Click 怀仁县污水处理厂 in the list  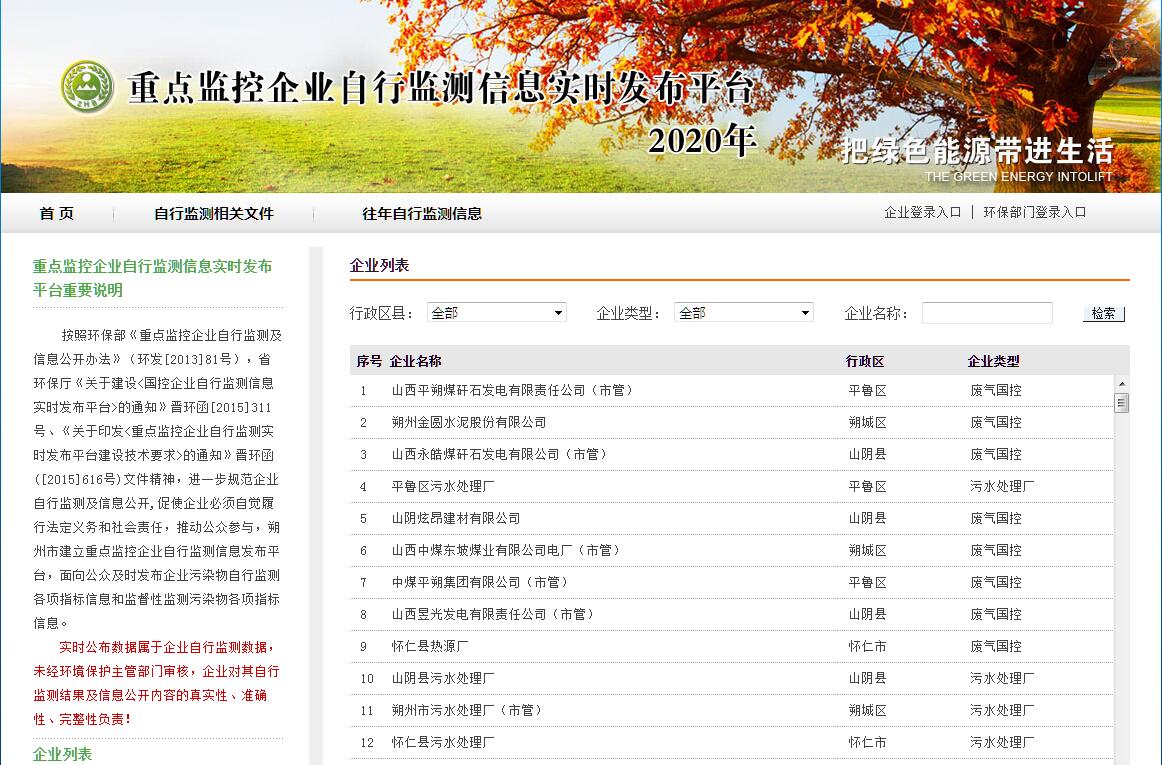[443, 742]
